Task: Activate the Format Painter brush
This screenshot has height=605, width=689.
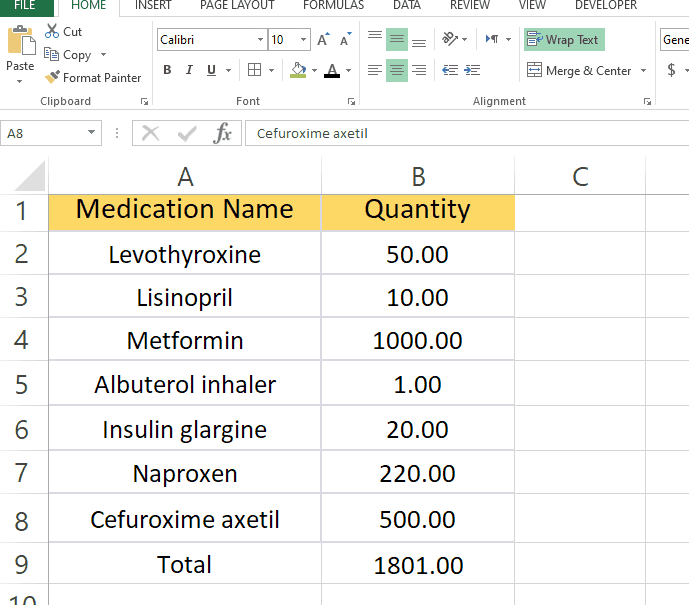Action: point(52,77)
